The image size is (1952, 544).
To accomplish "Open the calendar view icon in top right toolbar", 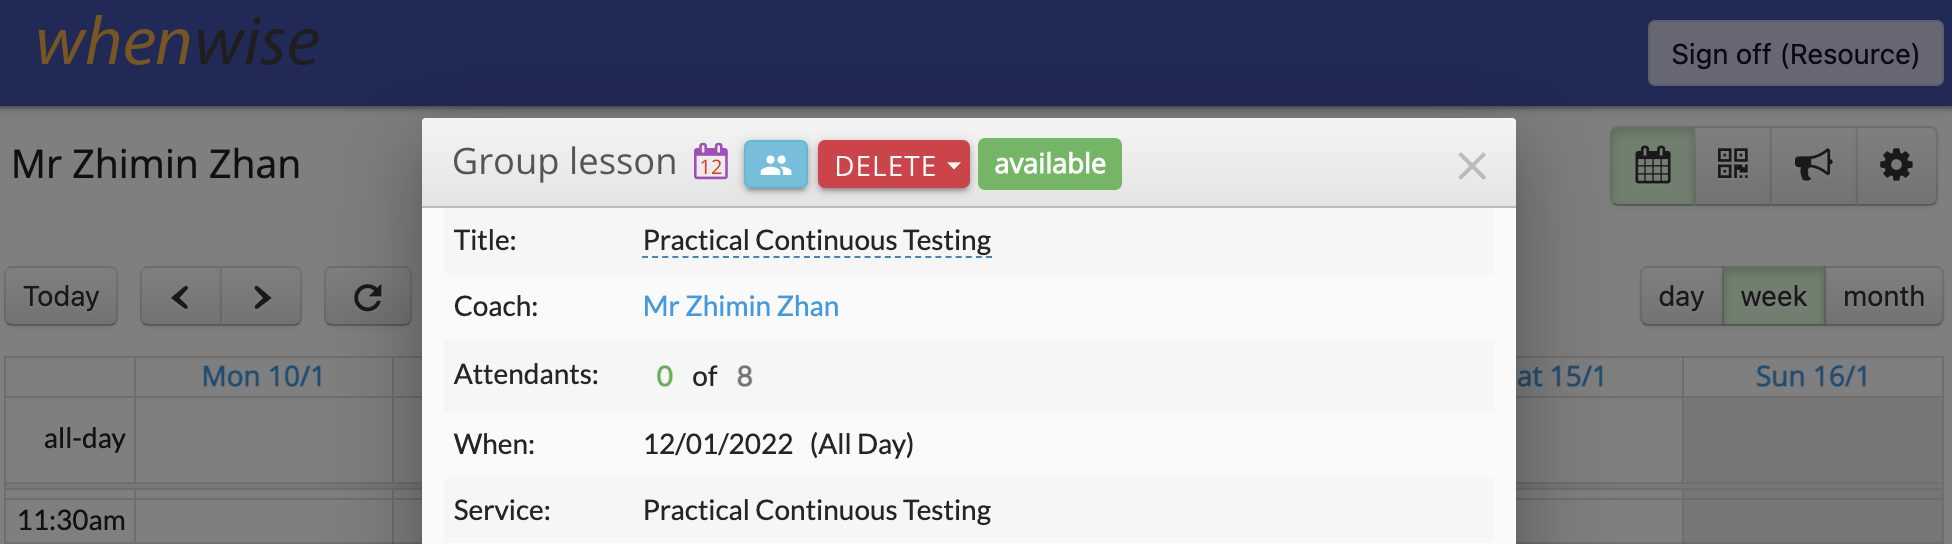I will 1652,165.
